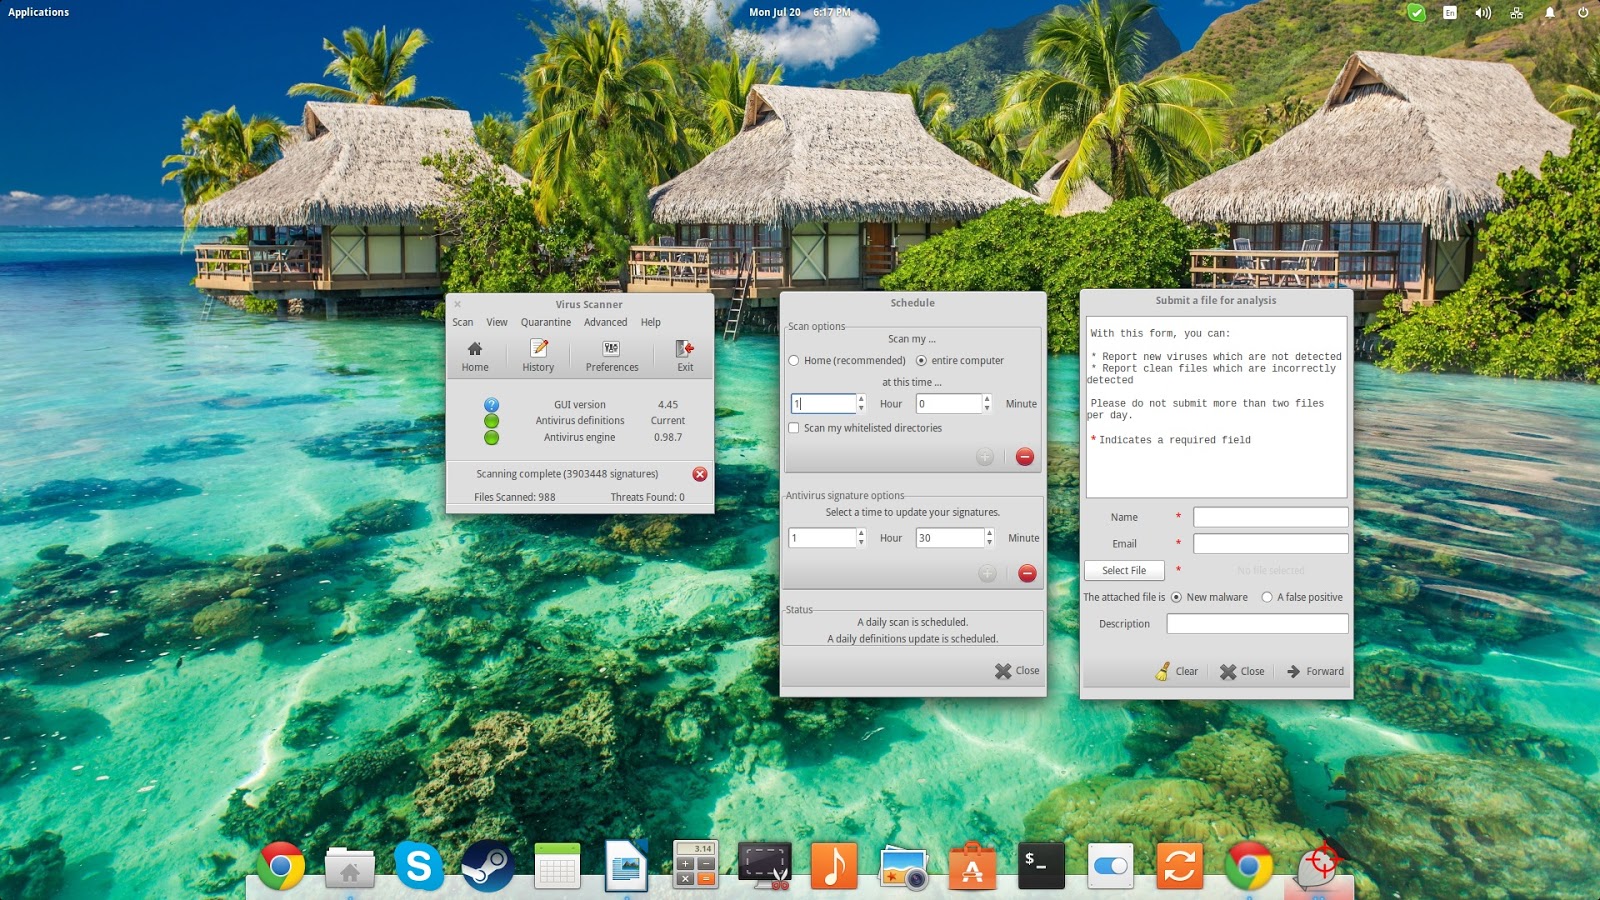The width and height of the screenshot is (1600, 900).
Task: Dismiss the scanning complete message
Action: pyautogui.click(x=699, y=474)
